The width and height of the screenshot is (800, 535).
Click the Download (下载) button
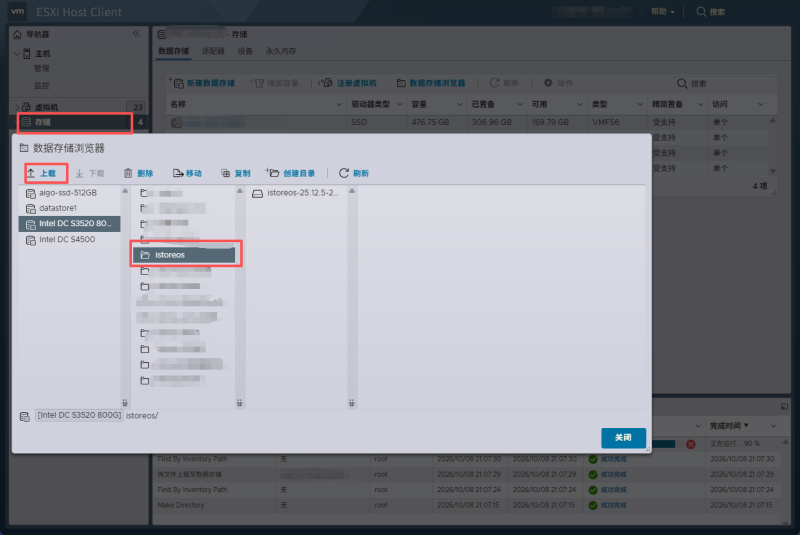click(90, 173)
